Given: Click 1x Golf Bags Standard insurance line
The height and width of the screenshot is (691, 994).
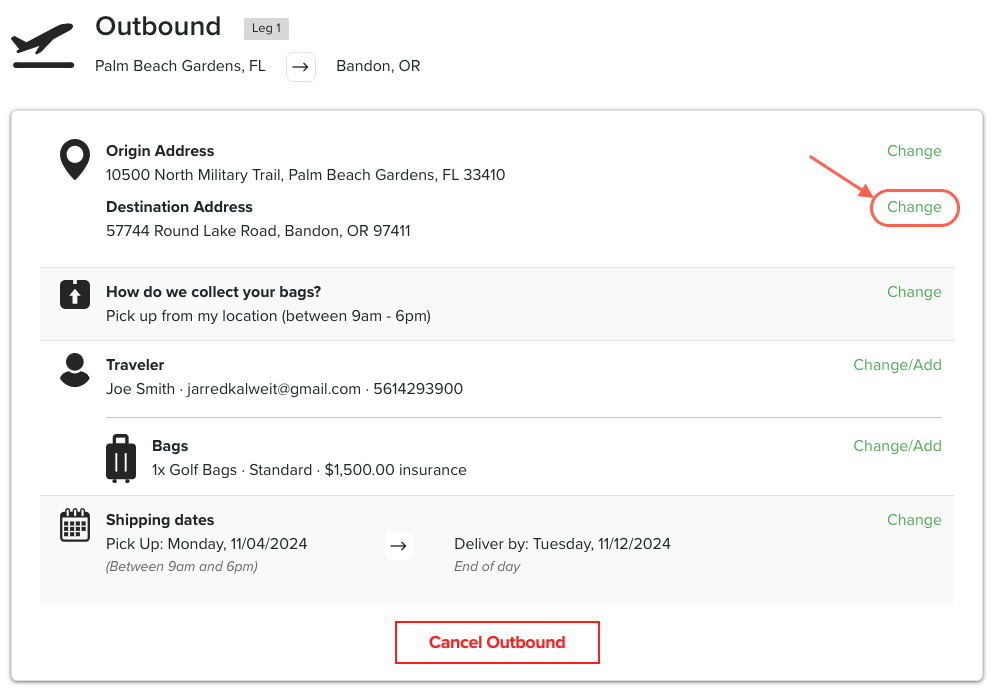Looking at the screenshot, I should [309, 470].
